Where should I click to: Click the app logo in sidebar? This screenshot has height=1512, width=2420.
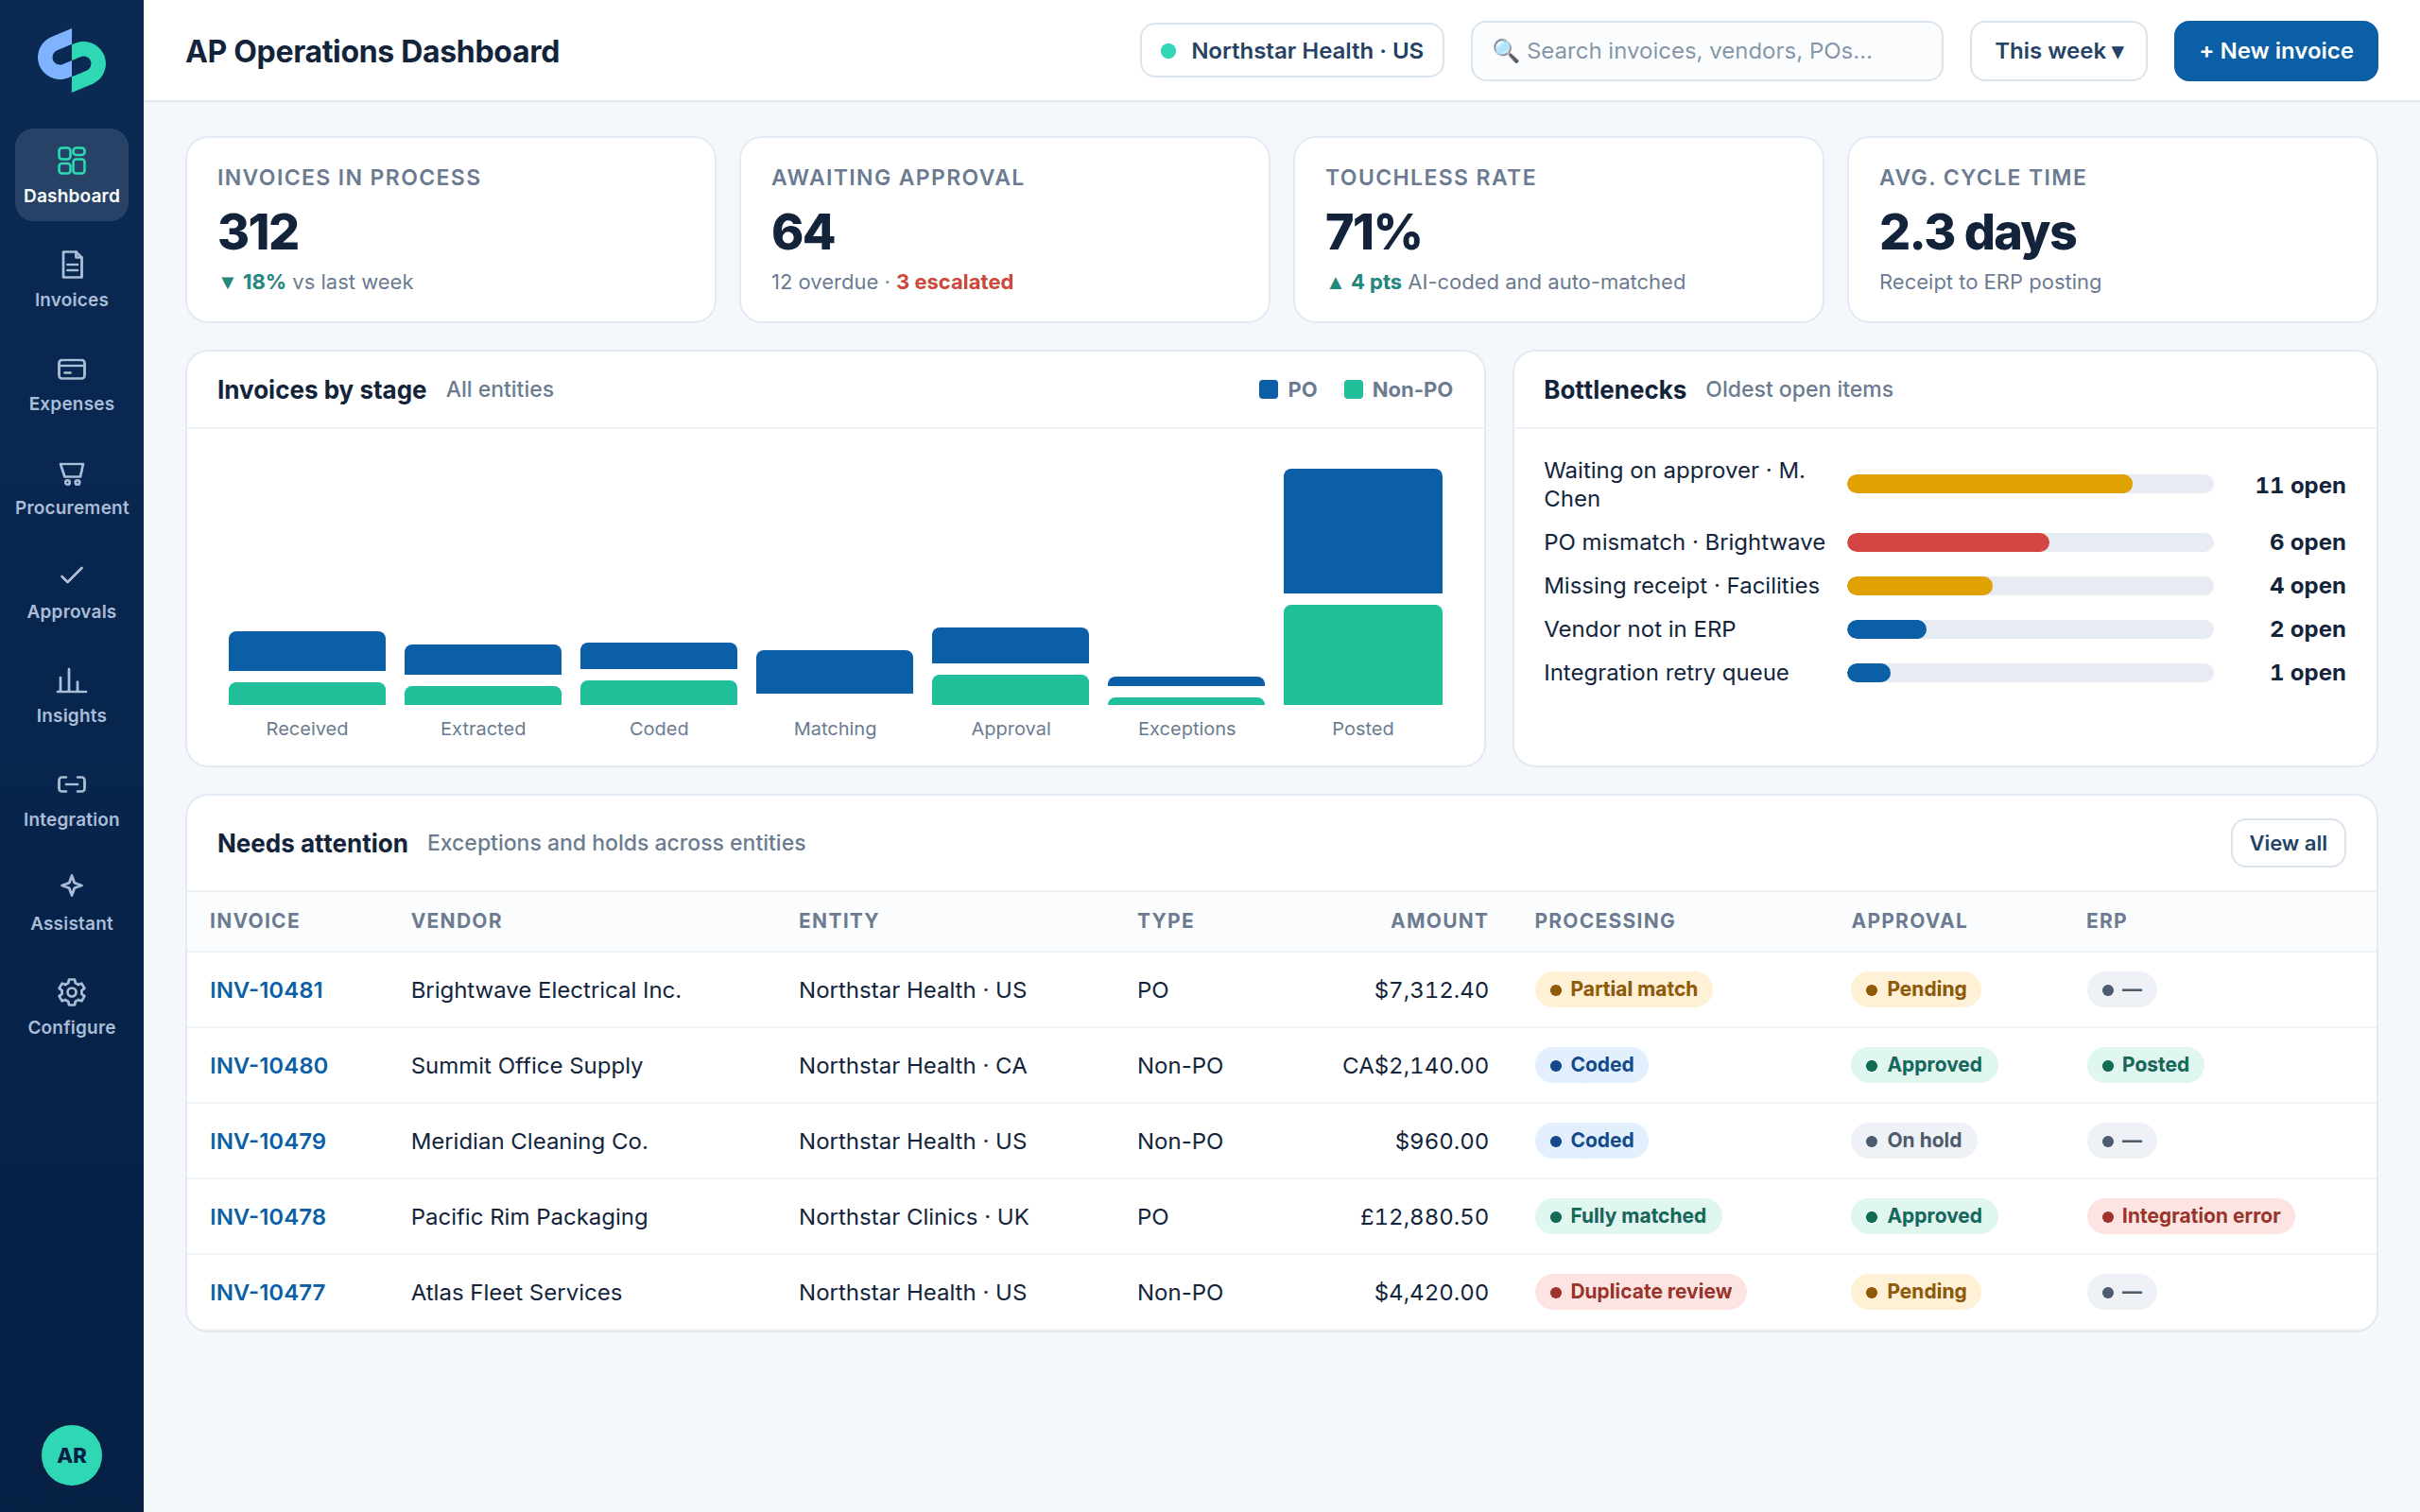71,60
